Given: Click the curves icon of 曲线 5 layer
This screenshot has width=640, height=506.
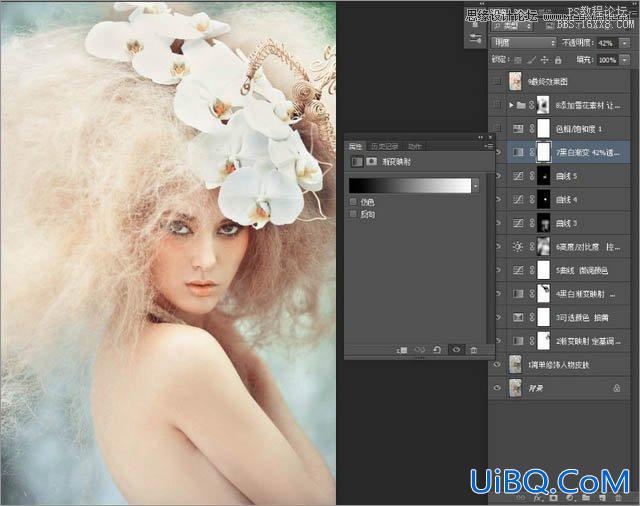Looking at the screenshot, I should 518,176.
